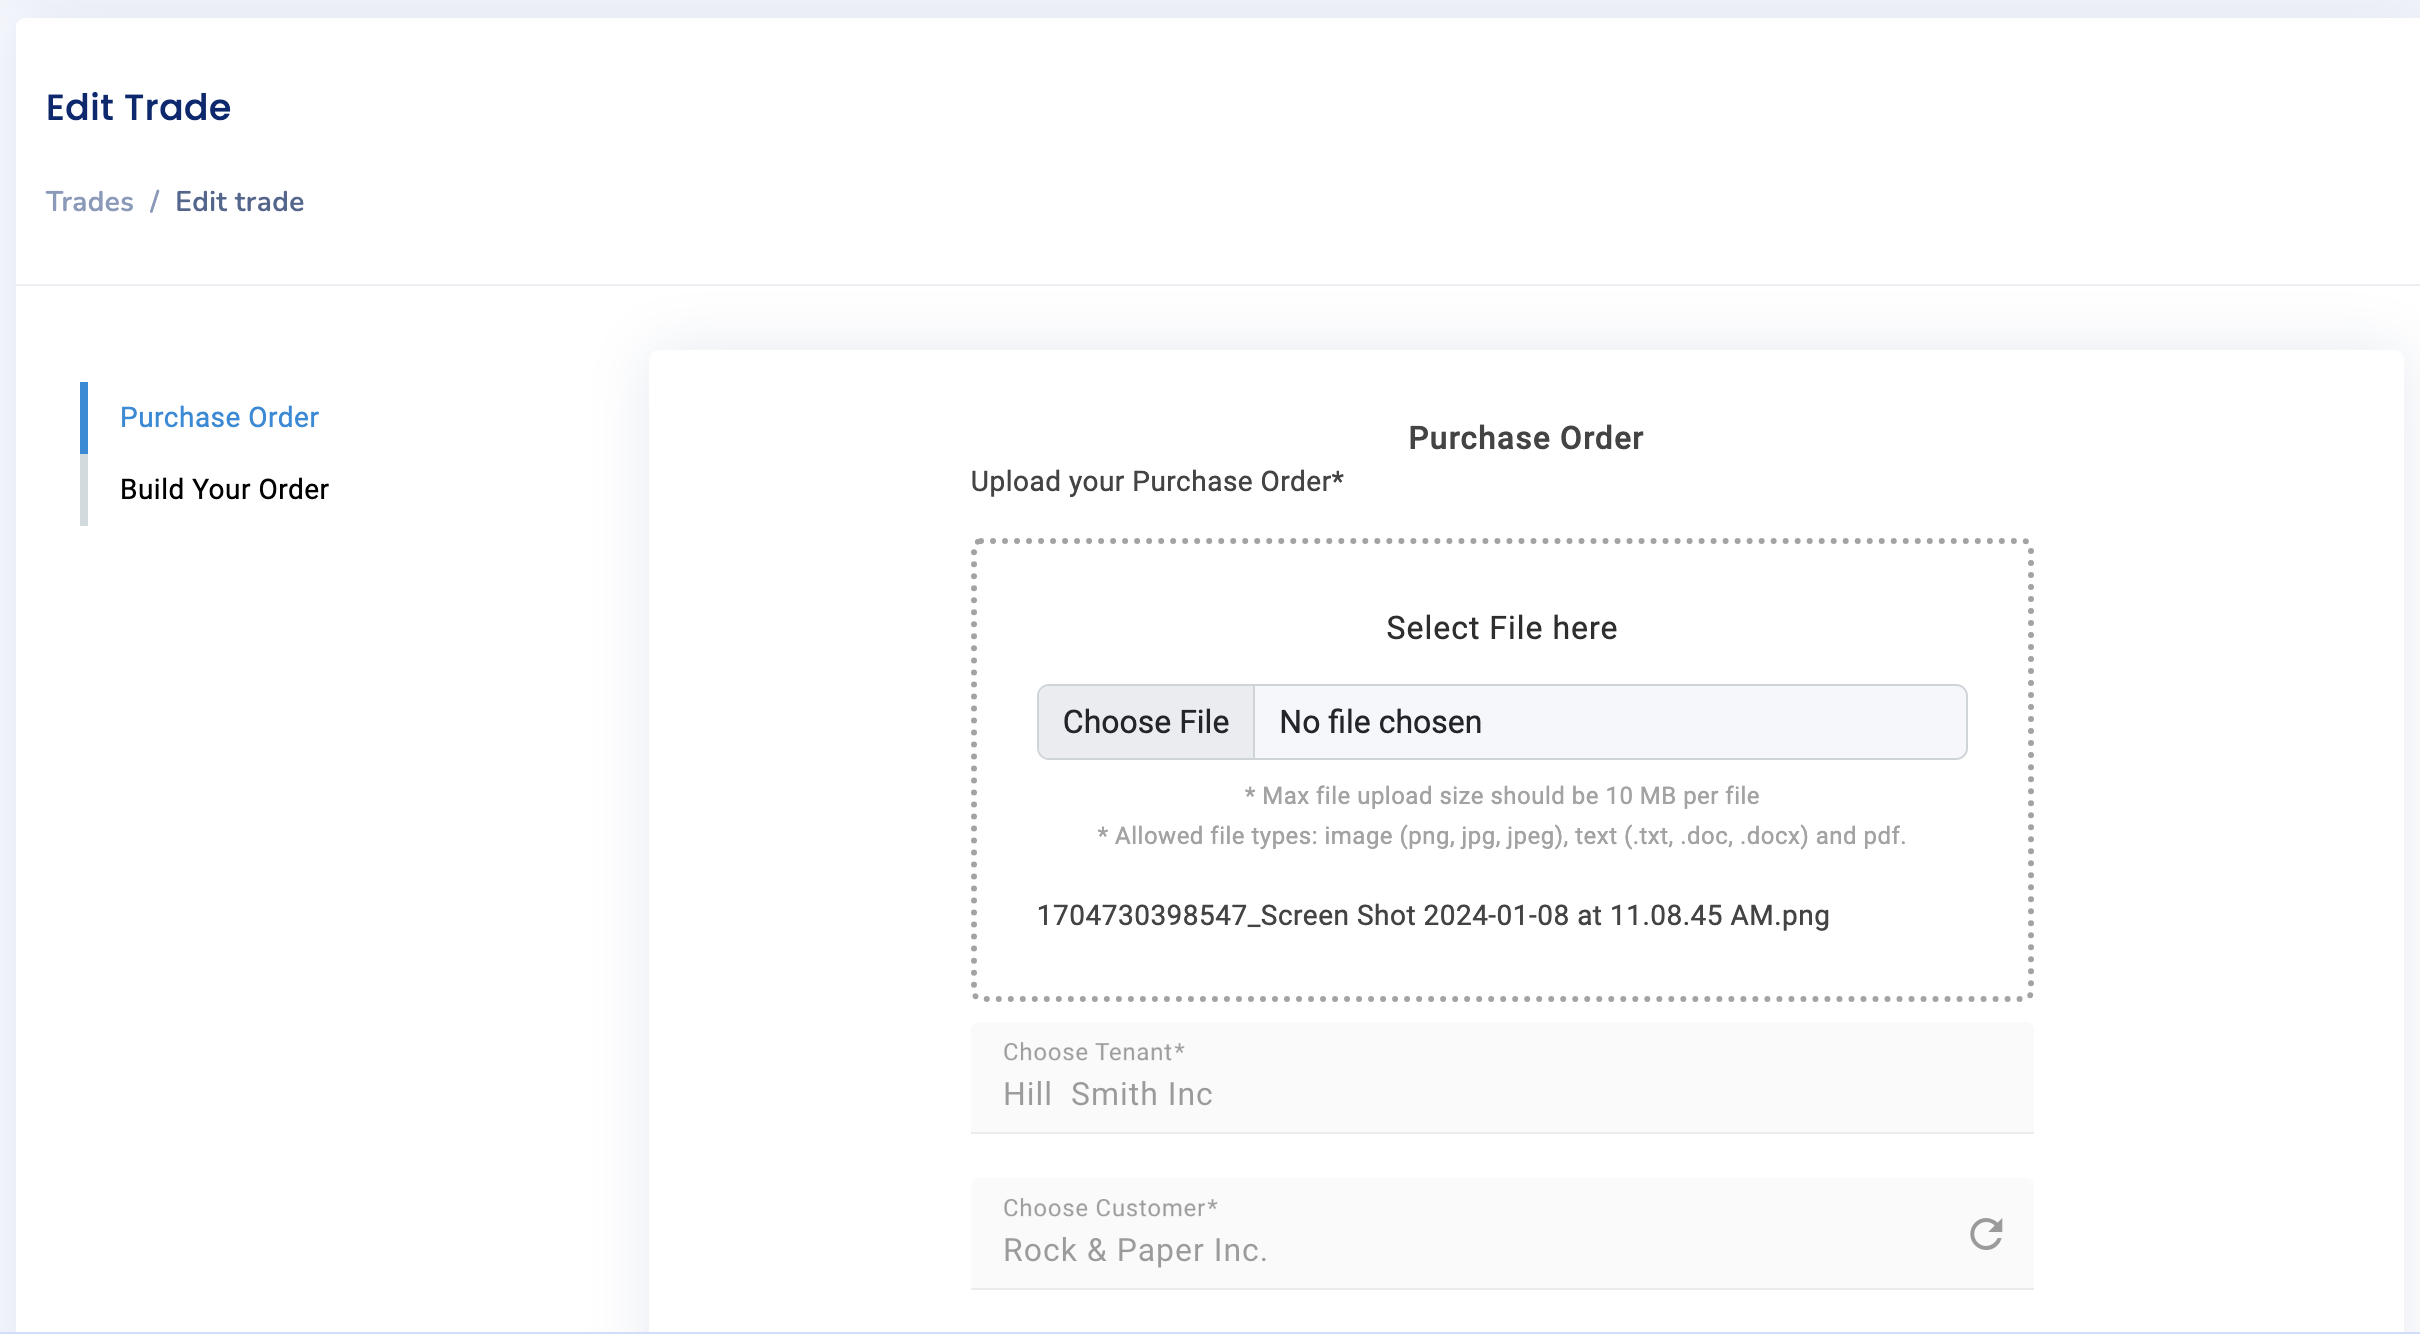Click the 'No file chosen' file input area
Image resolution: width=2420 pixels, height=1338 pixels.
(x=1608, y=722)
